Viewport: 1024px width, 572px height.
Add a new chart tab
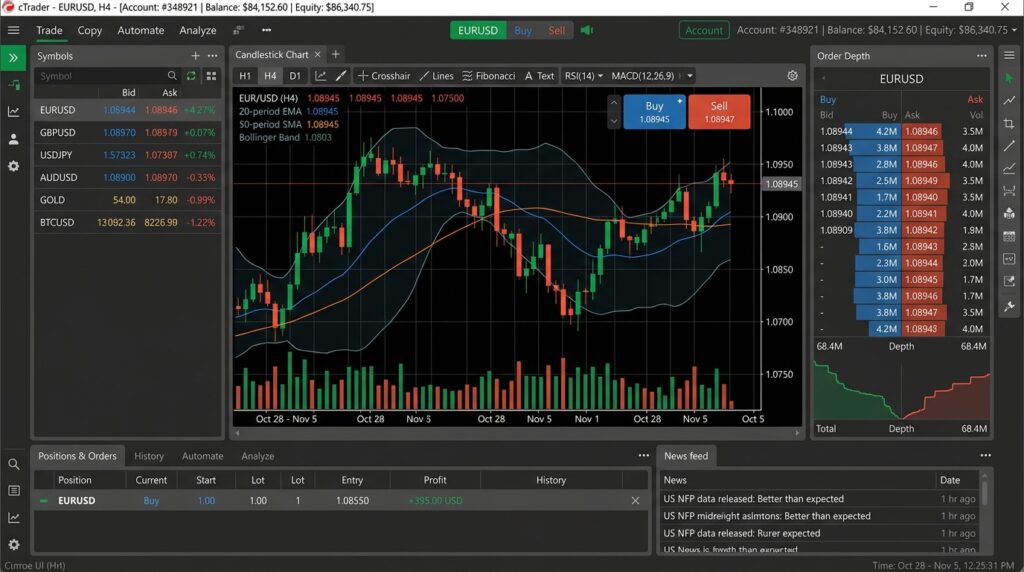pyautogui.click(x=335, y=55)
